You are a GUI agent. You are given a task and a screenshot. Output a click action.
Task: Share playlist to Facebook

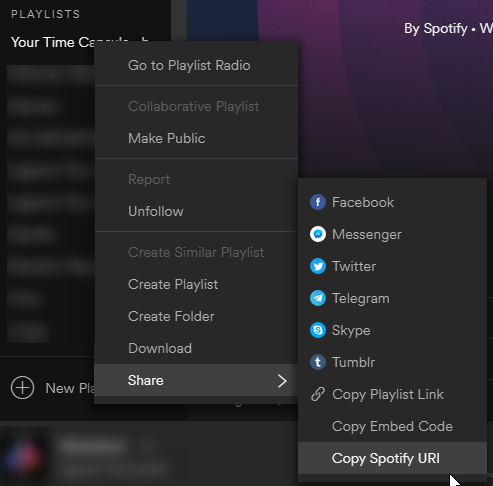coord(392,202)
